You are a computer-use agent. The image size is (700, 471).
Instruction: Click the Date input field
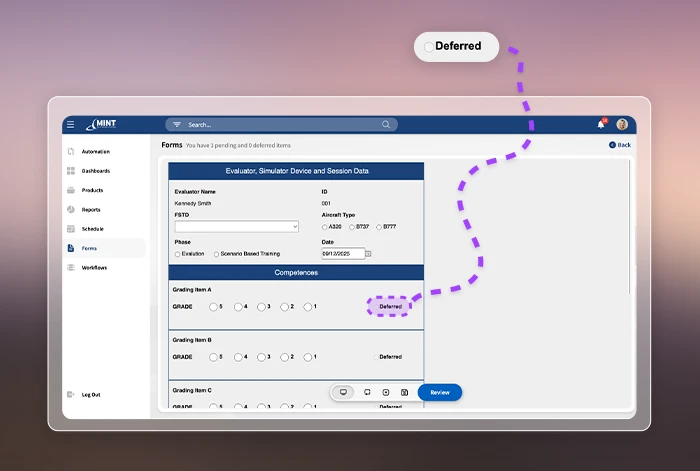(343, 254)
